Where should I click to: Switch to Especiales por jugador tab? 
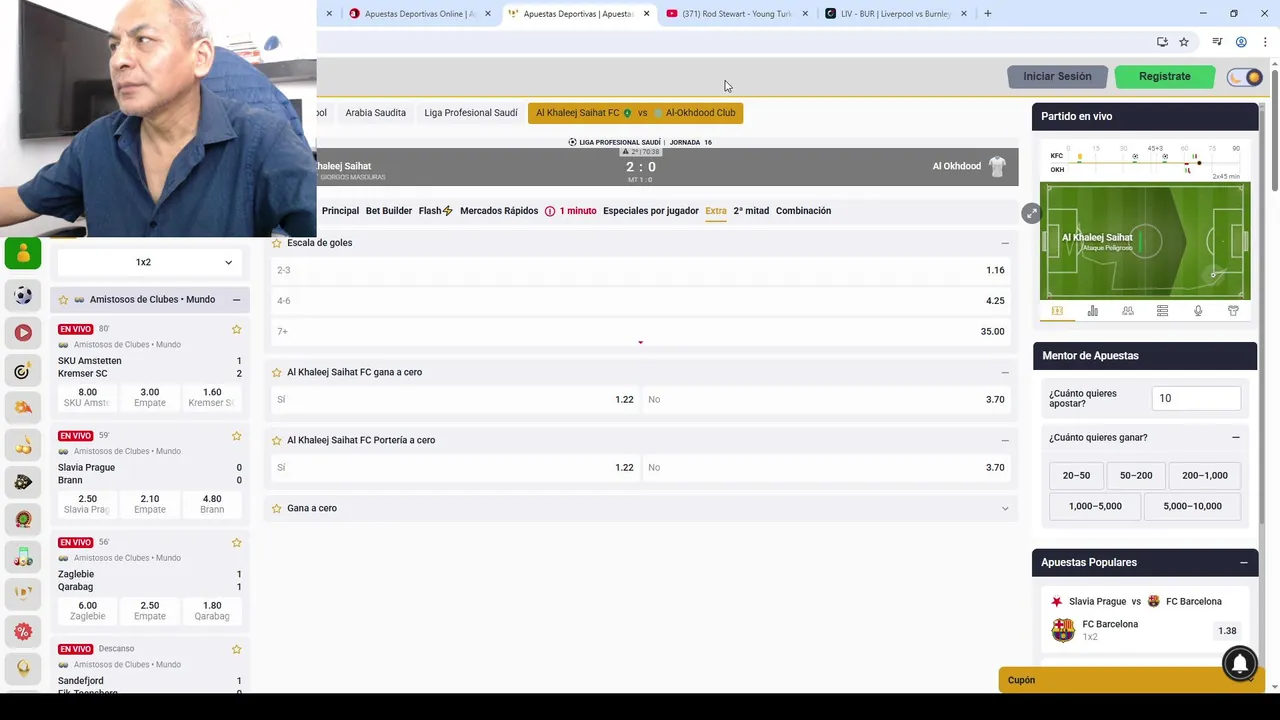[651, 211]
